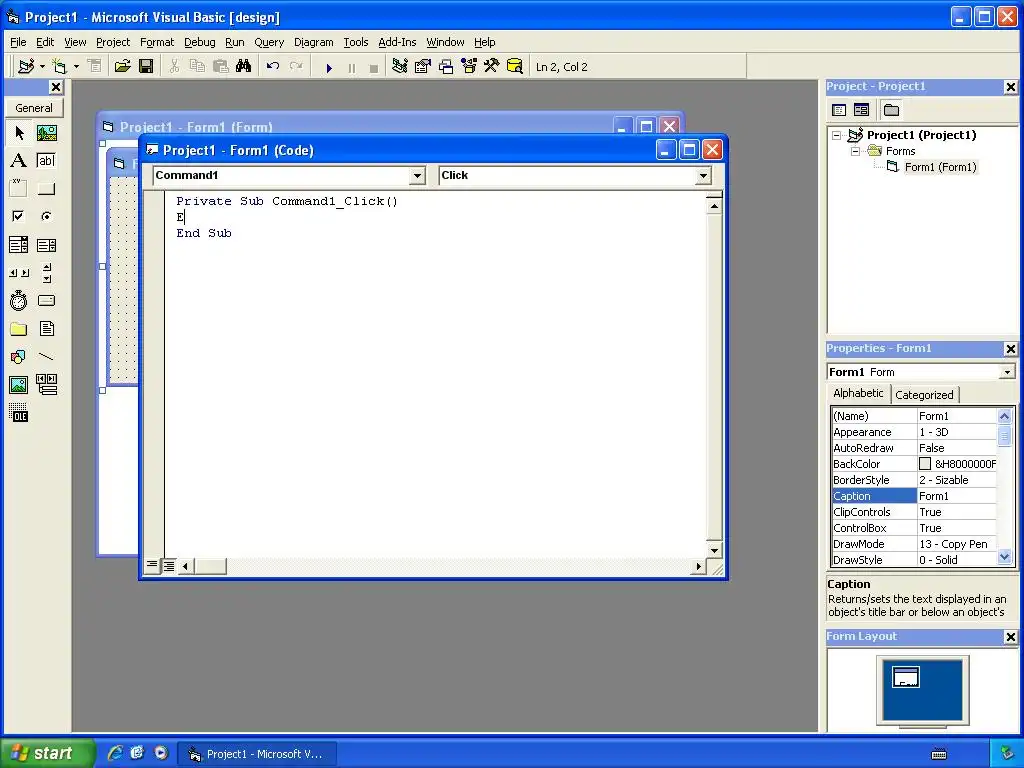Screen dimensions: 1024x768
Task: Start the program with the Run arrow
Action: click(x=329, y=67)
